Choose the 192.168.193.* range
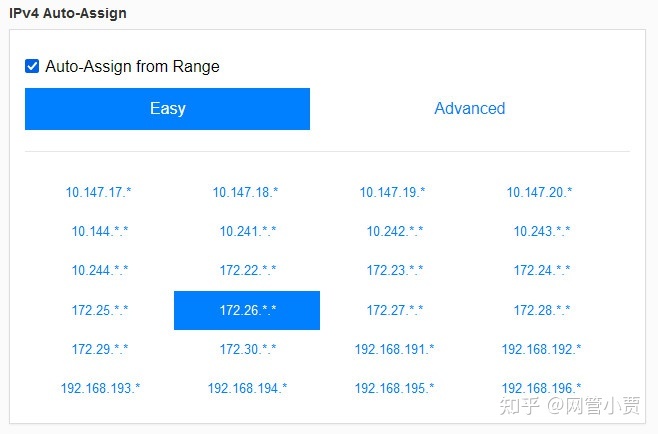This screenshot has height=434, width=658. tap(100, 388)
